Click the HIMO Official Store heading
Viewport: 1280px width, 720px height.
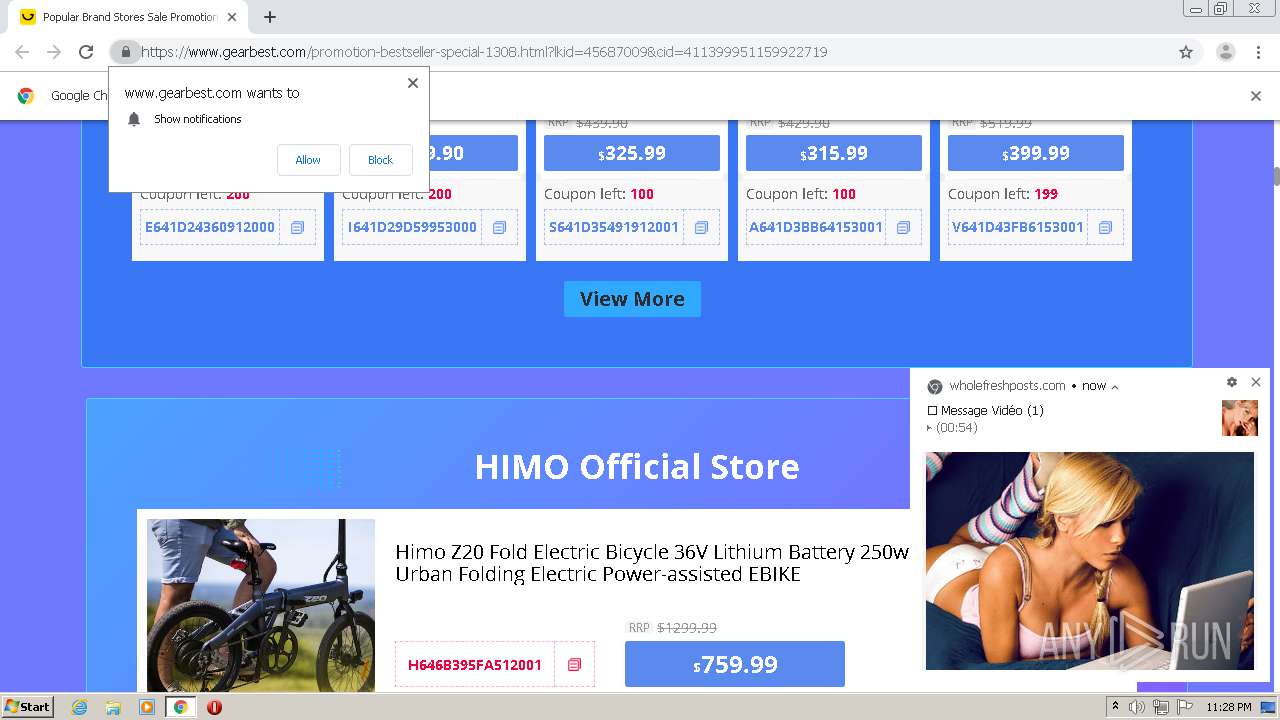(x=637, y=466)
